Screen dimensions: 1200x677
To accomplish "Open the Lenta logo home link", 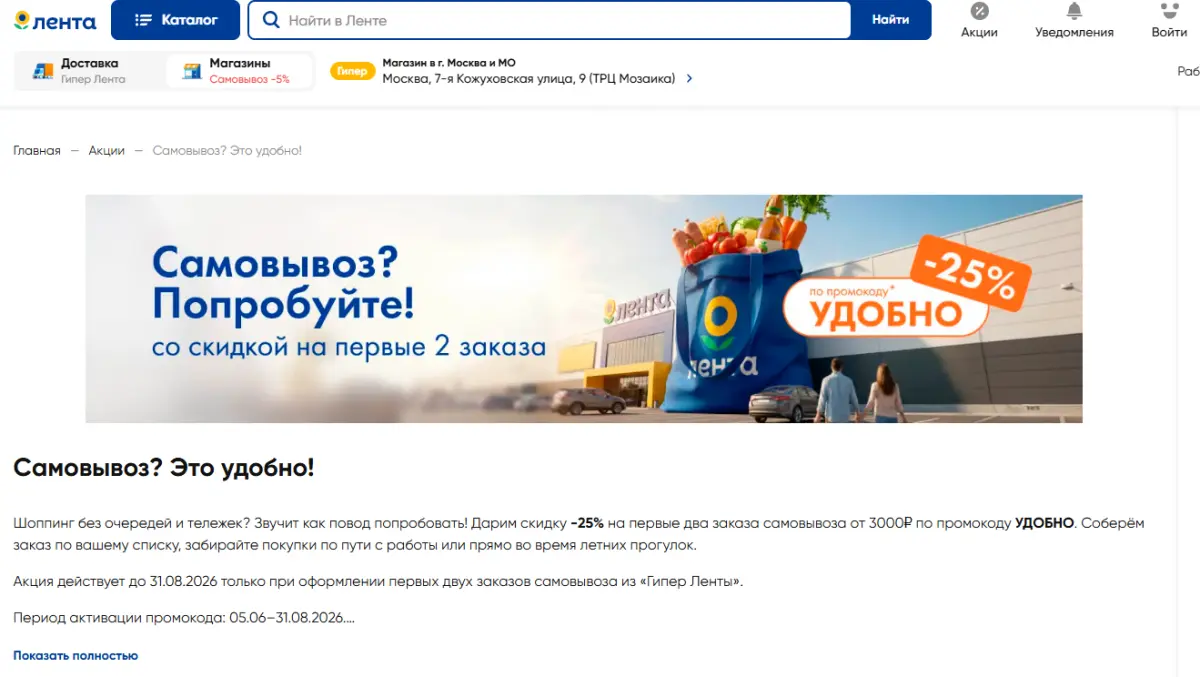I will pyautogui.click(x=55, y=20).
